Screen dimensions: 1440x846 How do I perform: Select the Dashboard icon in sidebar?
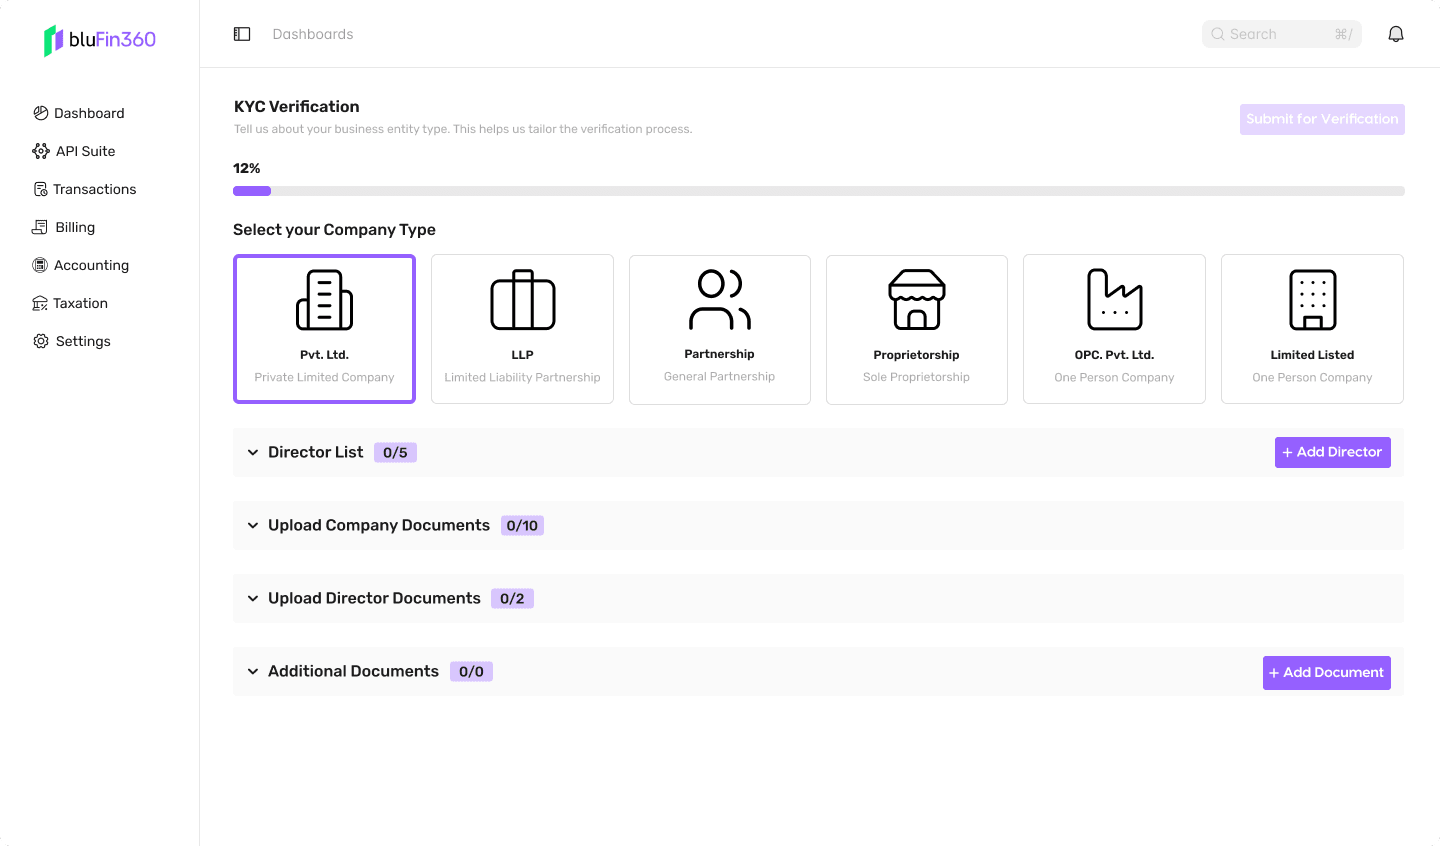(40, 113)
